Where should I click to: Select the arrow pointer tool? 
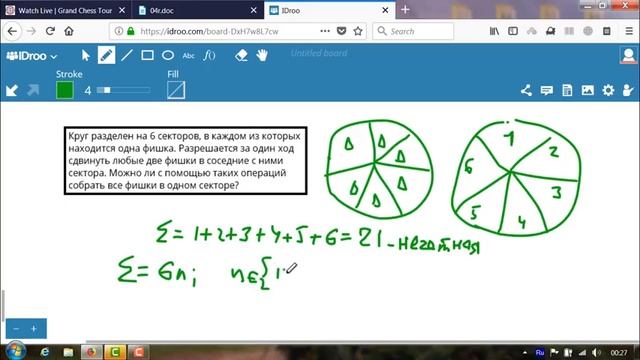(86, 55)
